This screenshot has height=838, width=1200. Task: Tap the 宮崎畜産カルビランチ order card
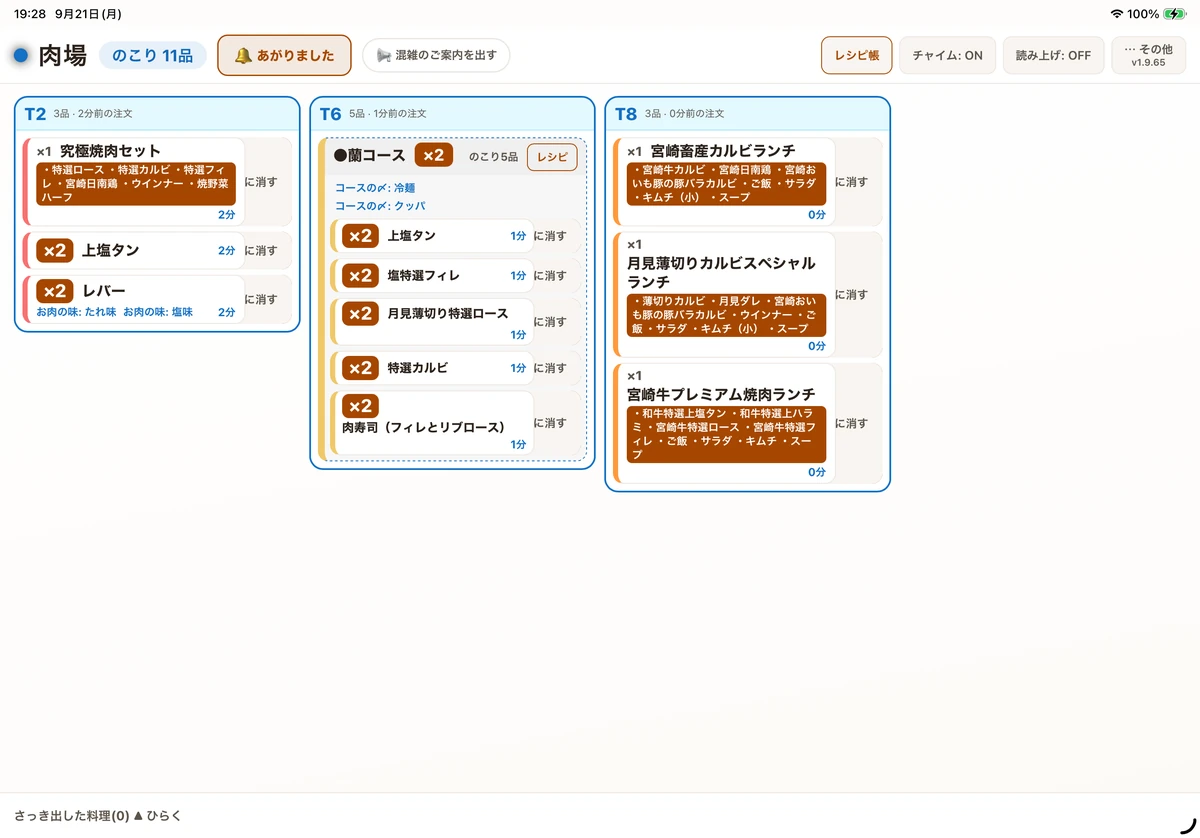pyautogui.click(x=725, y=182)
